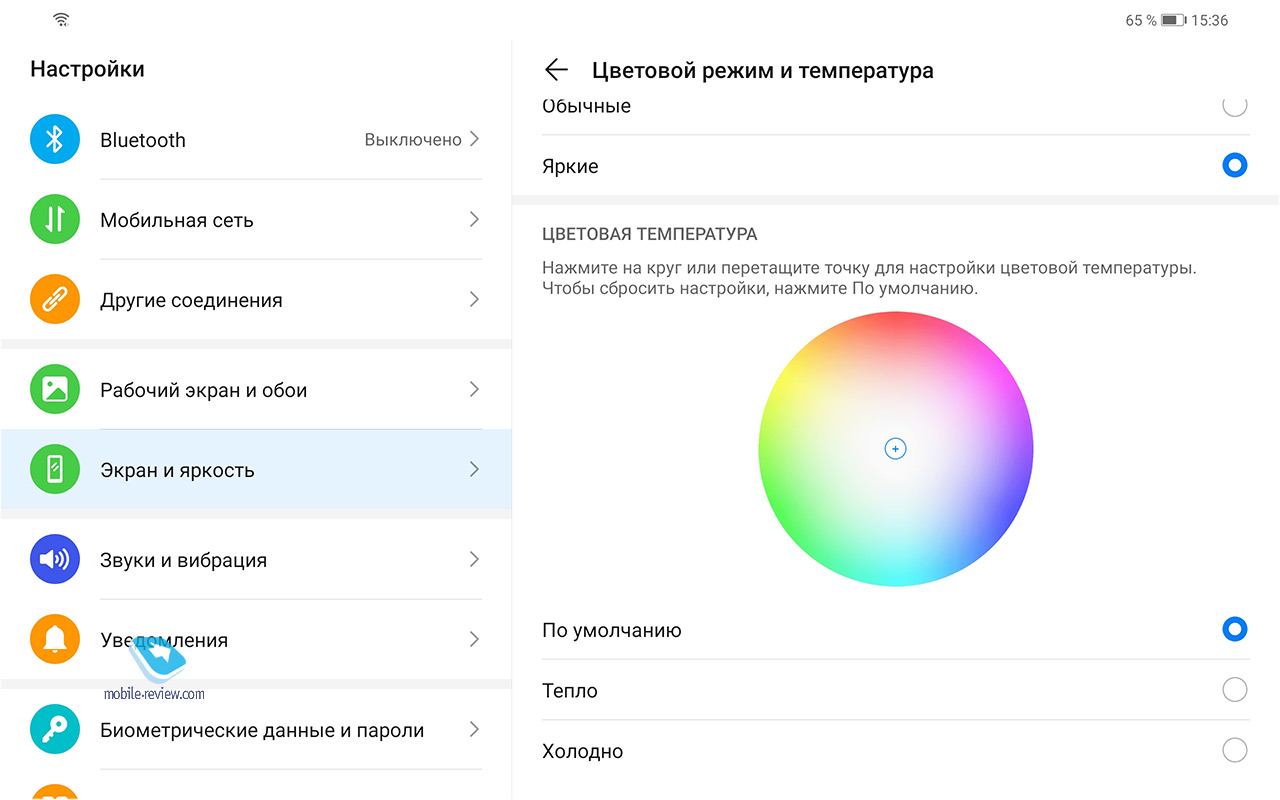Tap the Яркие label text

click(x=570, y=167)
